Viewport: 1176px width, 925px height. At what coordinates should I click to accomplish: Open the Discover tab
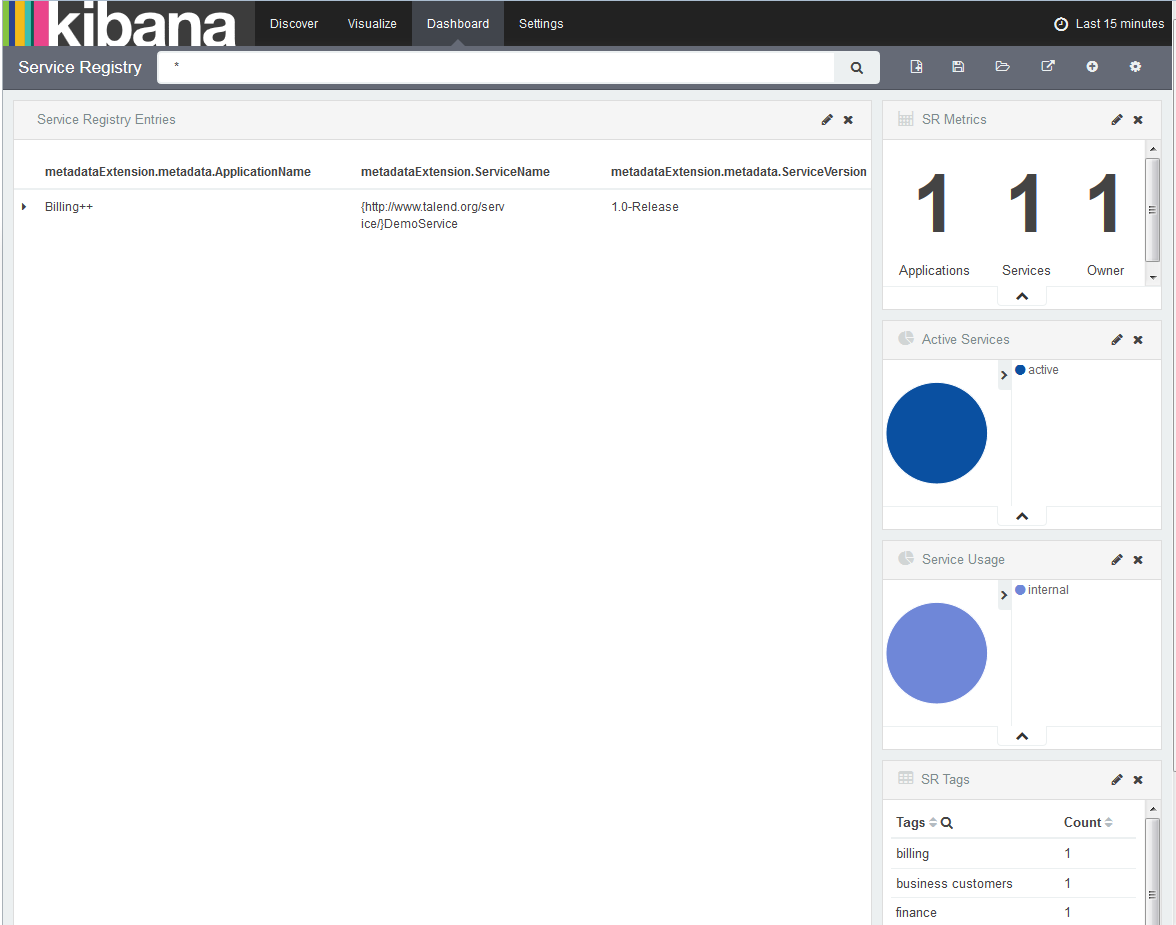294,24
